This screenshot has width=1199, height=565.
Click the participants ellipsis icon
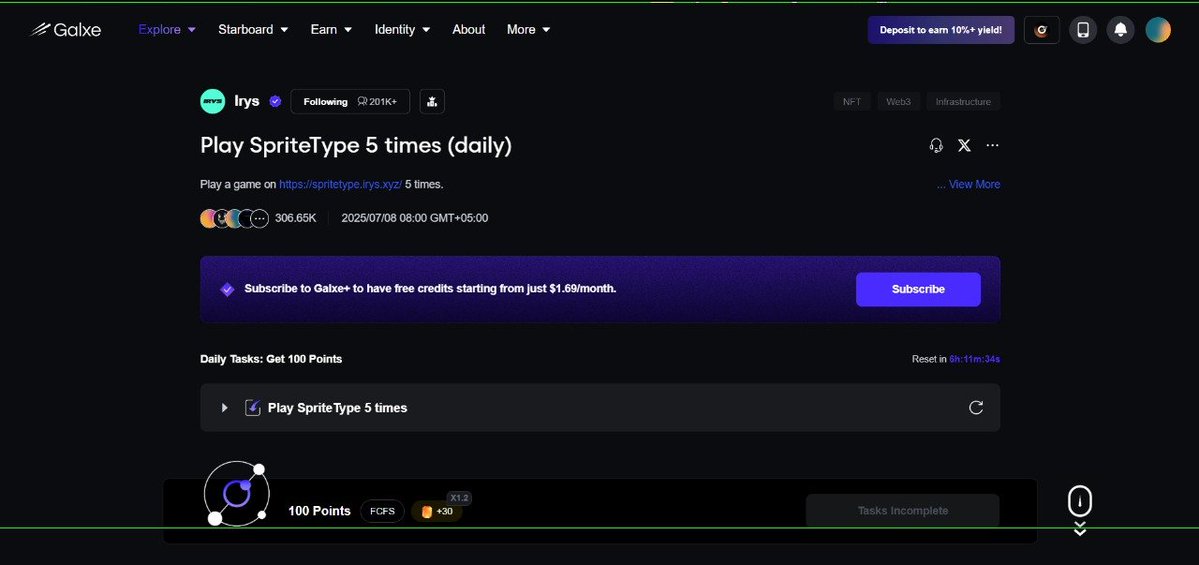[260, 219]
